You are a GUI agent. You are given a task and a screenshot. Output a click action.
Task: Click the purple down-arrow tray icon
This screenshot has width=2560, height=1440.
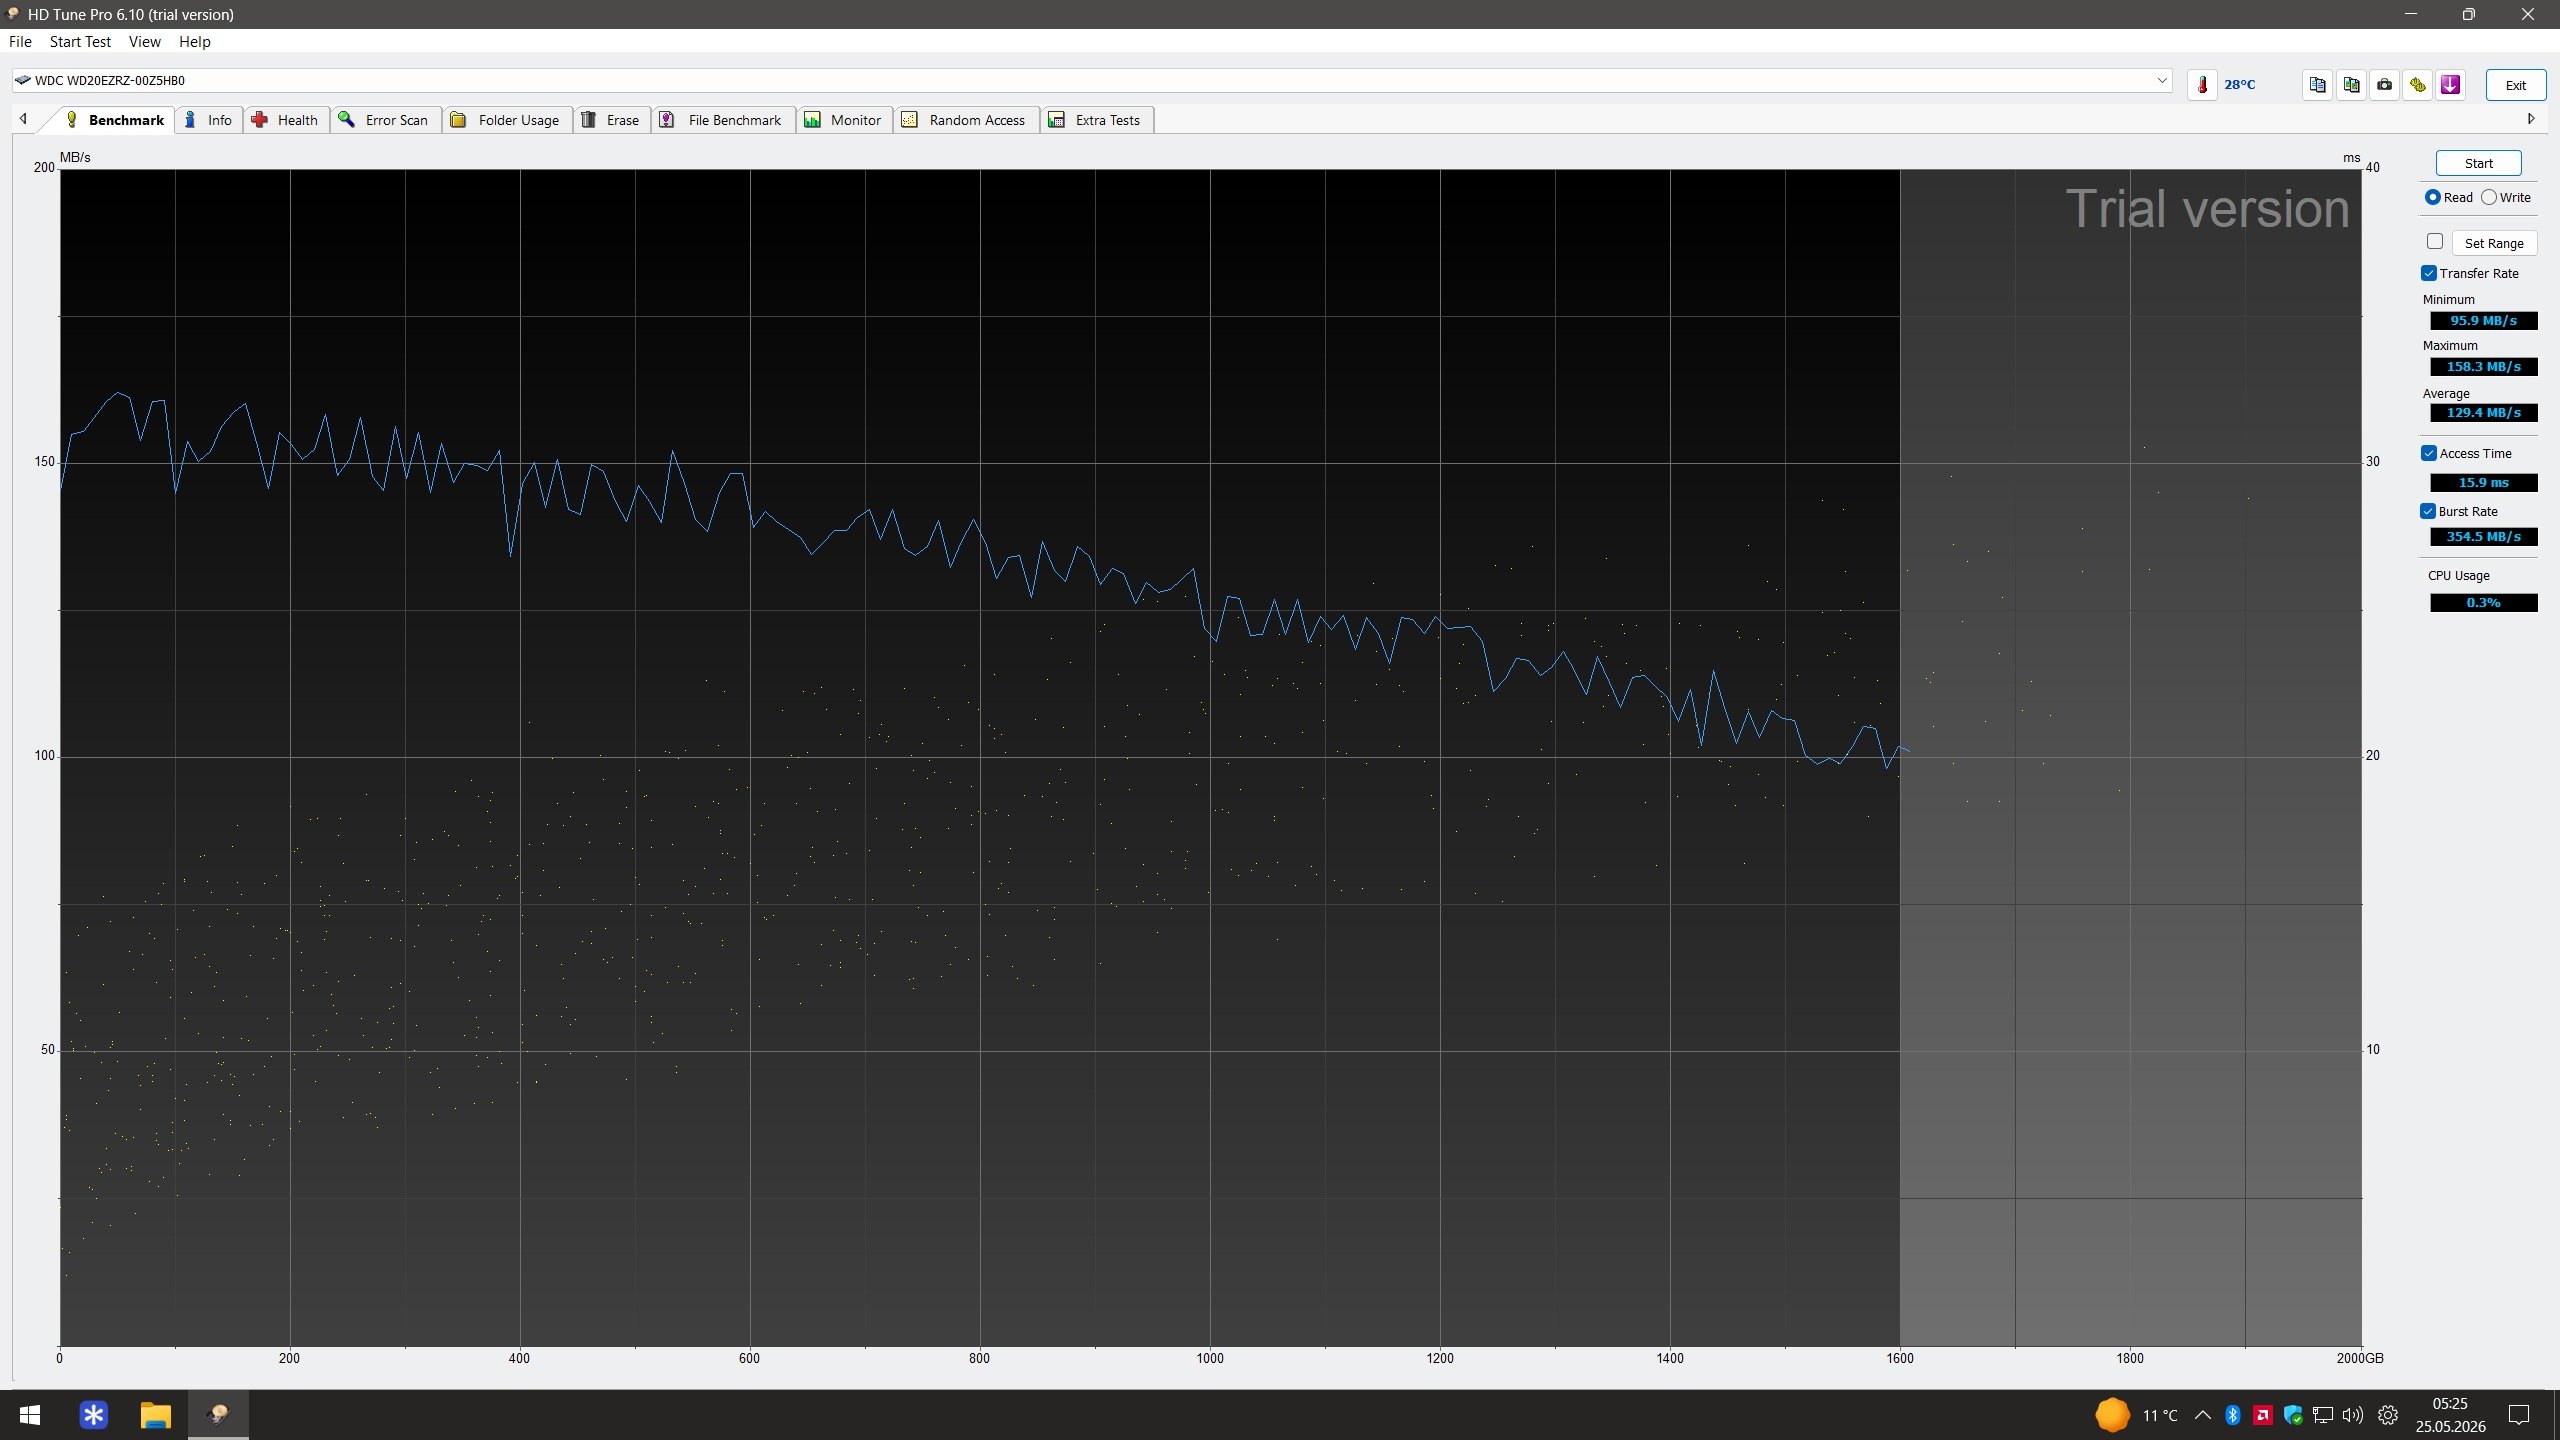pos(2450,85)
